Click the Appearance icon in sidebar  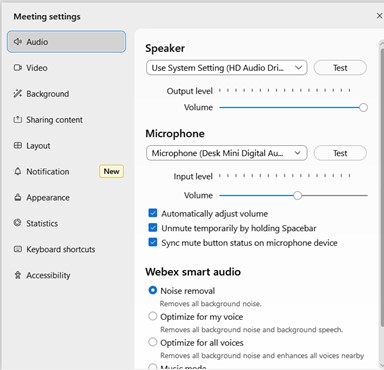tap(18, 197)
